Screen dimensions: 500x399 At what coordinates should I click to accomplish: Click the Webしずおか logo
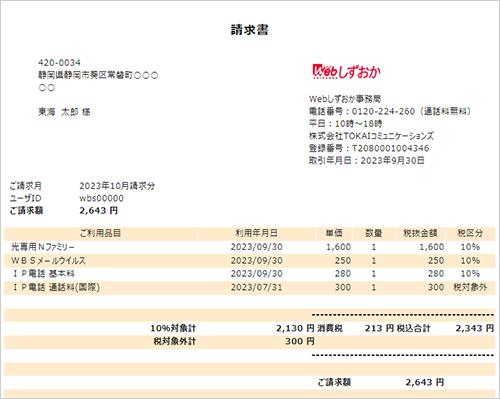(x=346, y=71)
